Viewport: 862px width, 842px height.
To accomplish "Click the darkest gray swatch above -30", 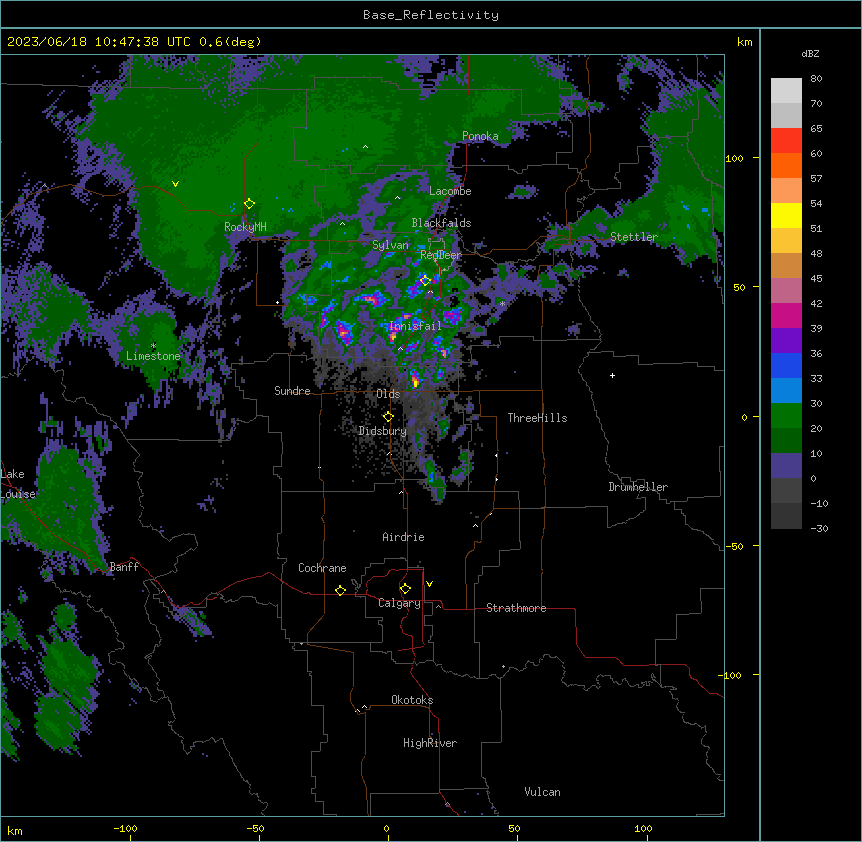I will click(786, 516).
